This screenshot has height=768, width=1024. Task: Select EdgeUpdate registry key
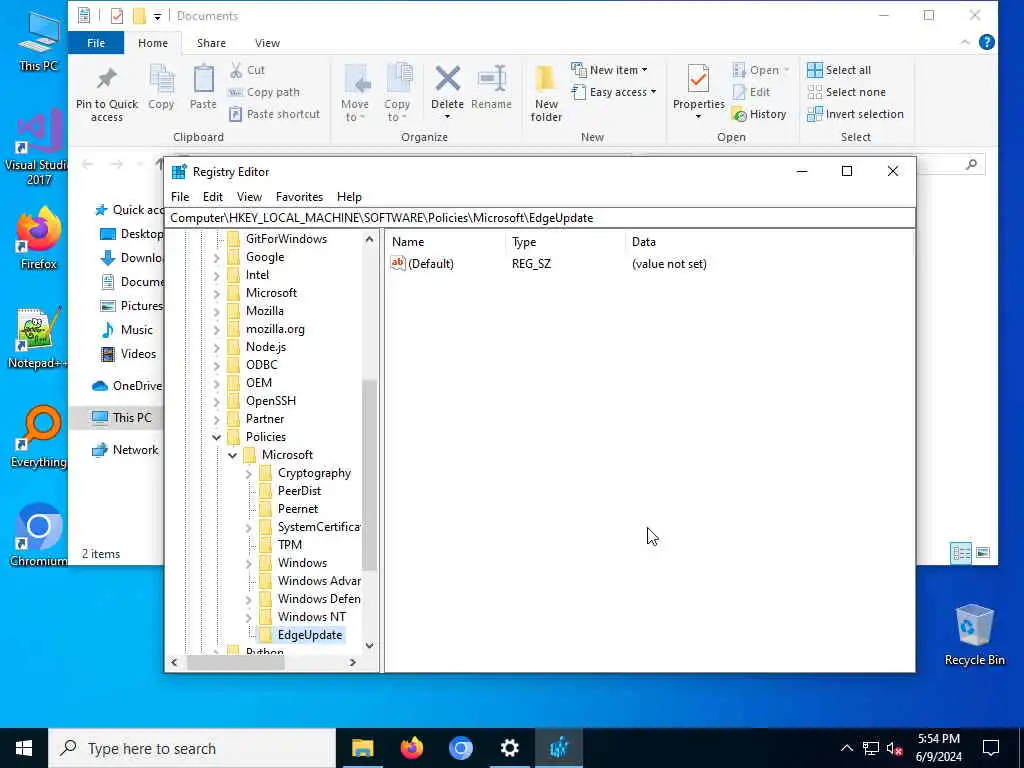pos(310,635)
